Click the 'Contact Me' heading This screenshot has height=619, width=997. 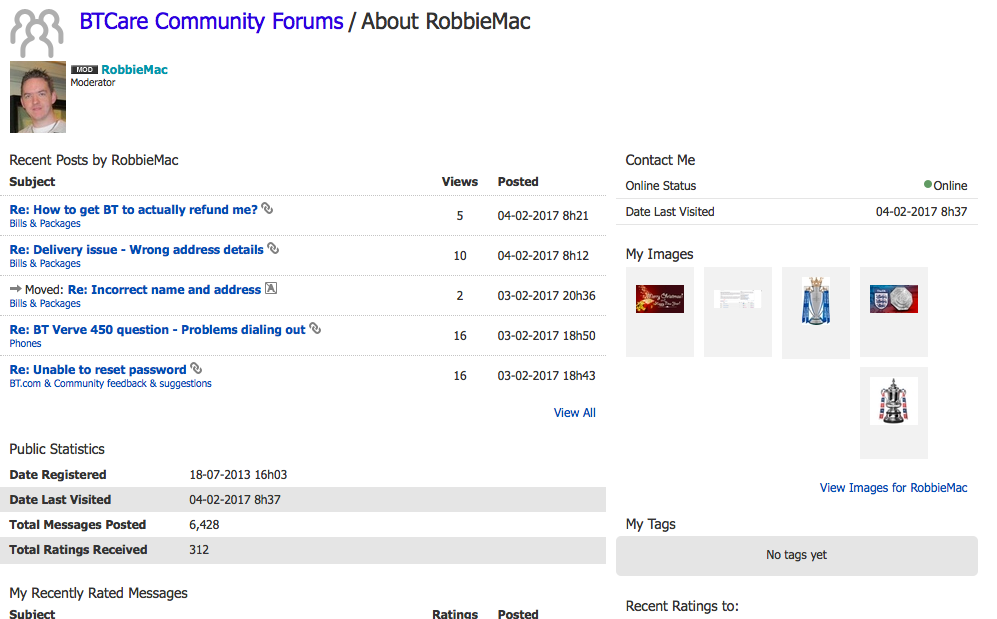(660, 160)
